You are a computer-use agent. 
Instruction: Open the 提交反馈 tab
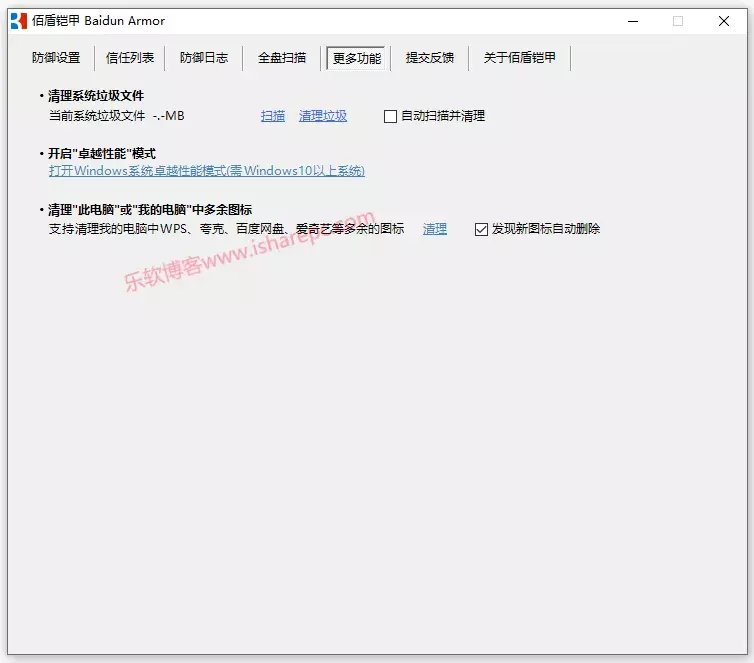coord(429,58)
